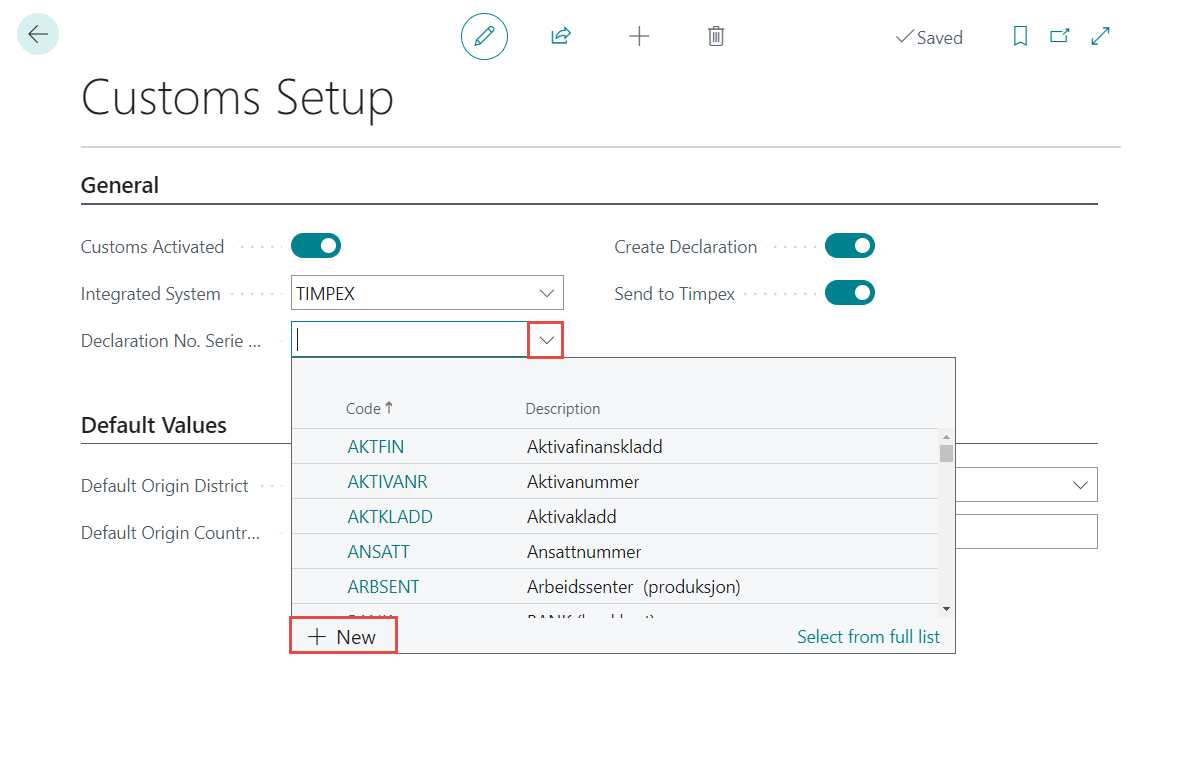Screen dimensions: 1201x762
Task: Click the New button in lookup
Action: tap(343, 637)
